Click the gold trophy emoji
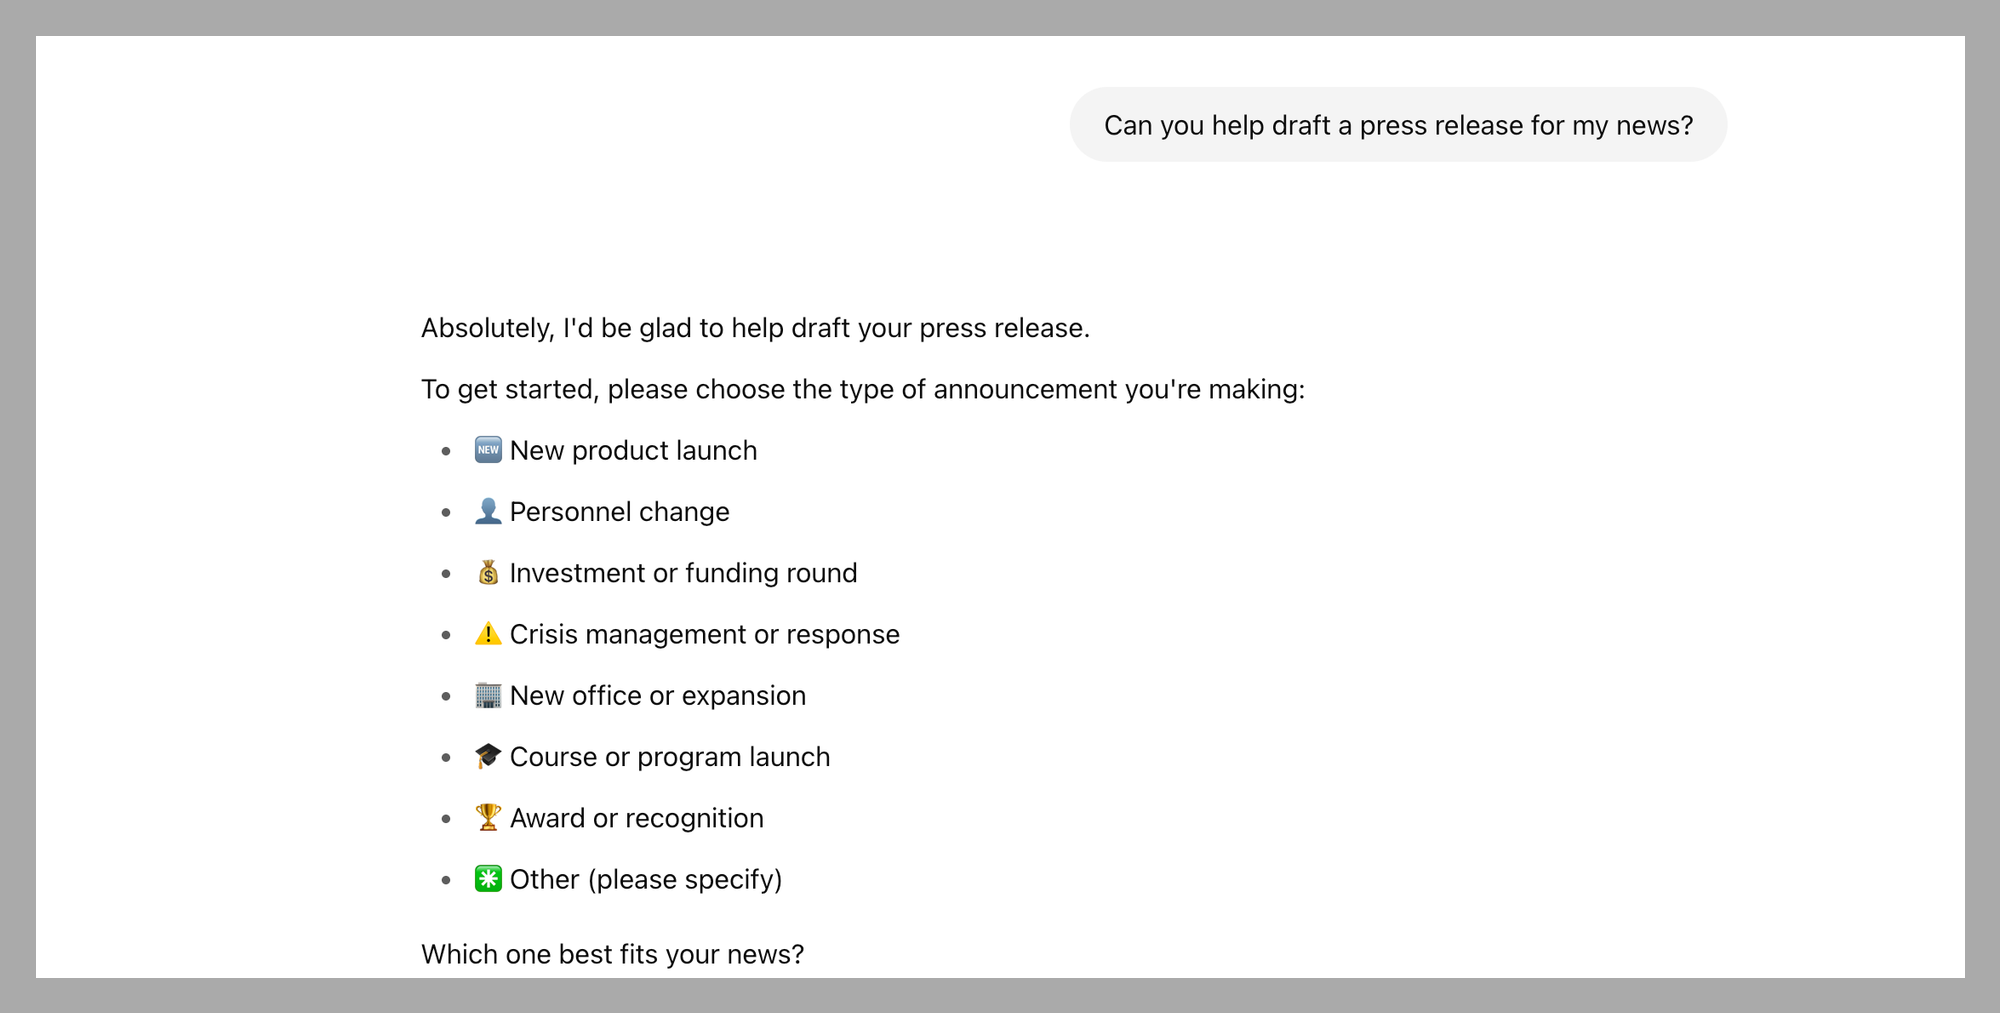The width and height of the screenshot is (2000, 1013). (x=488, y=817)
